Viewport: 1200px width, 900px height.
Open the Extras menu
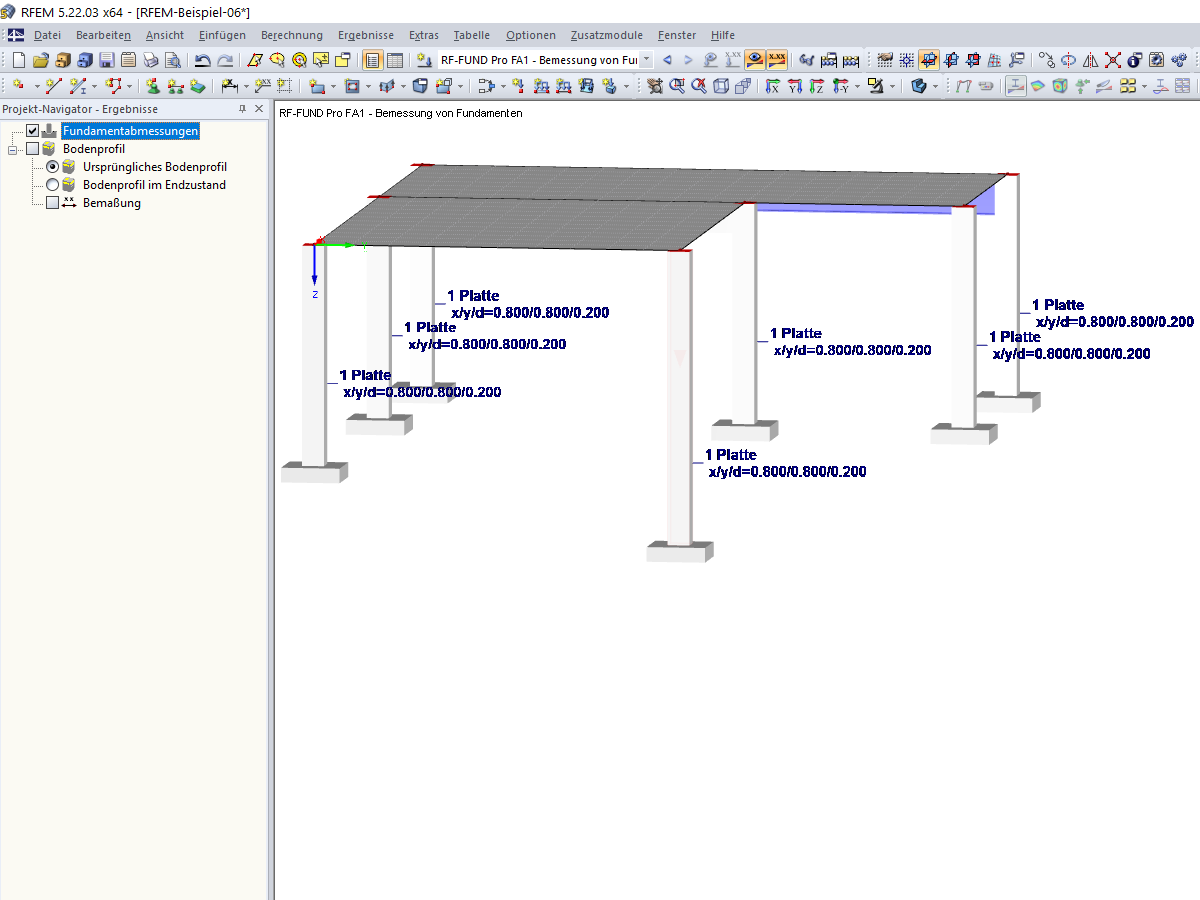tap(424, 35)
